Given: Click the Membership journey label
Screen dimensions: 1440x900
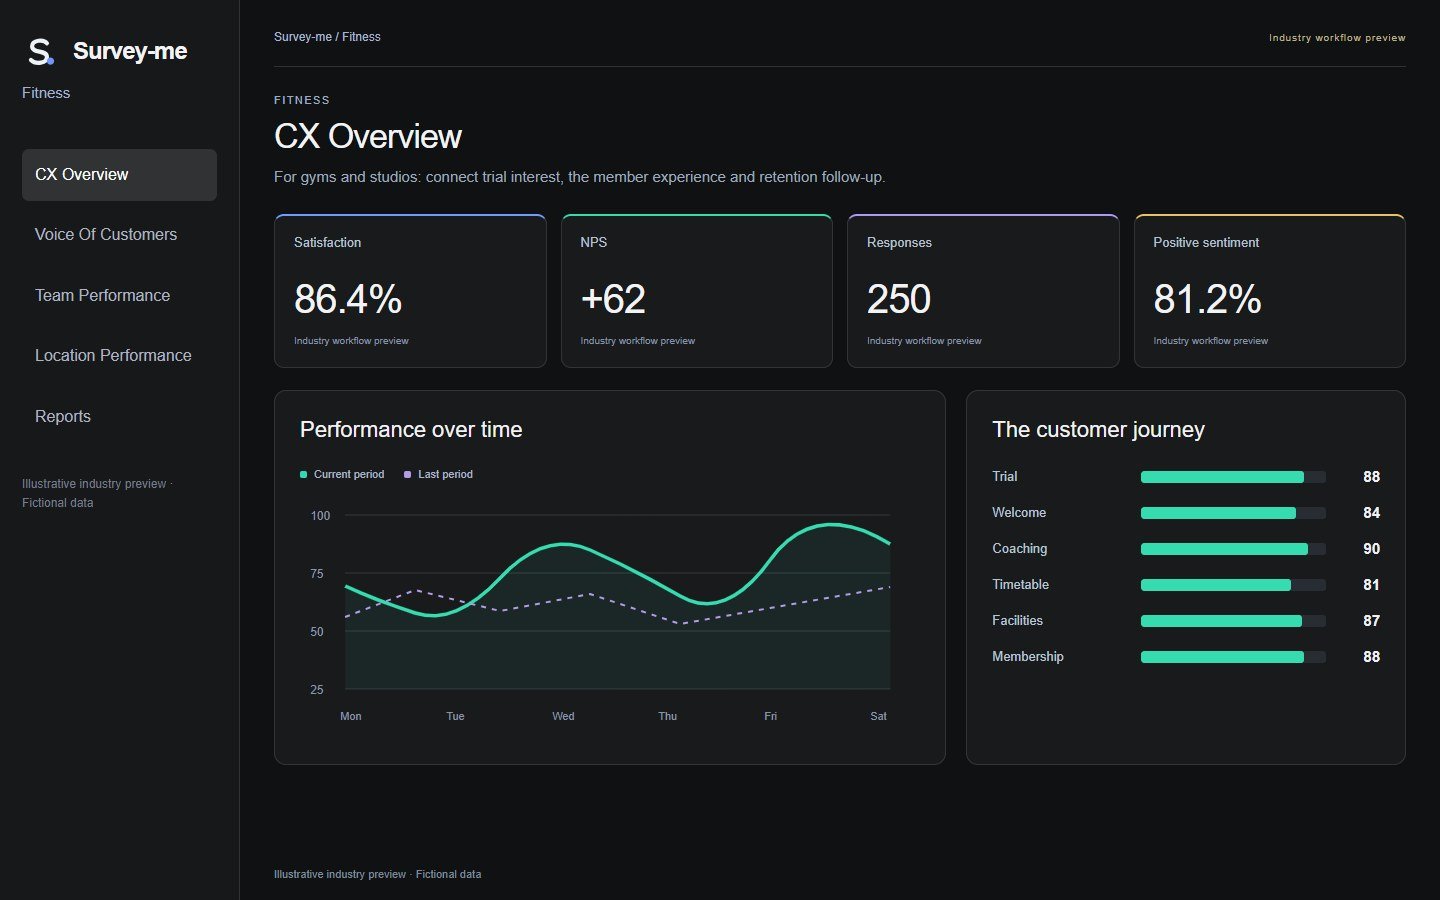Looking at the screenshot, I should pyautogui.click(x=1028, y=657).
